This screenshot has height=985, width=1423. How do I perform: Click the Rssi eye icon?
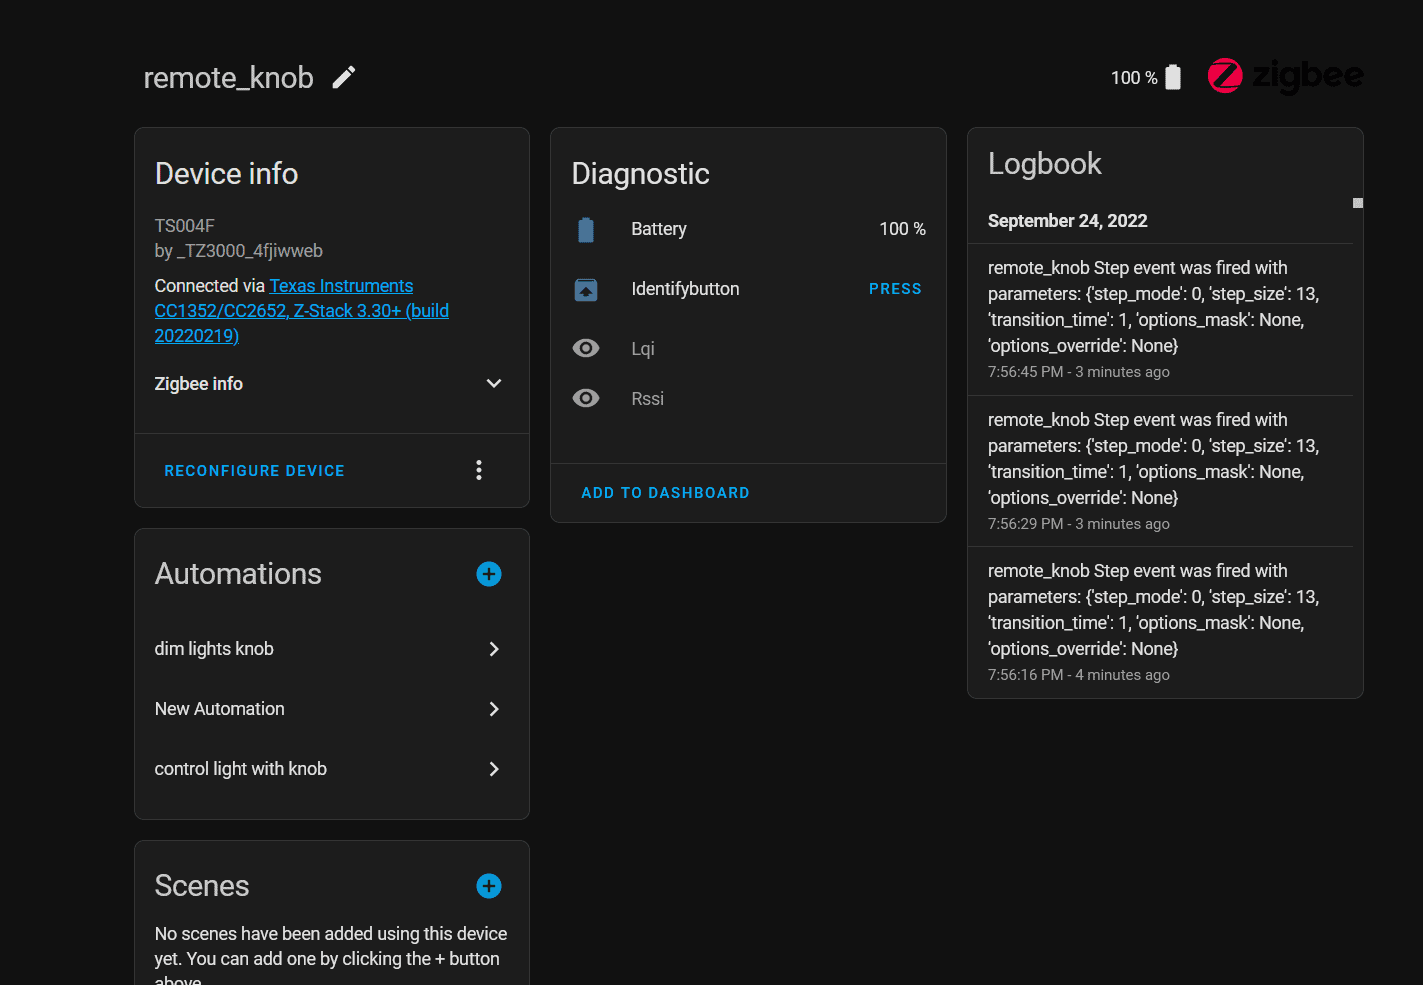pos(586,398)
